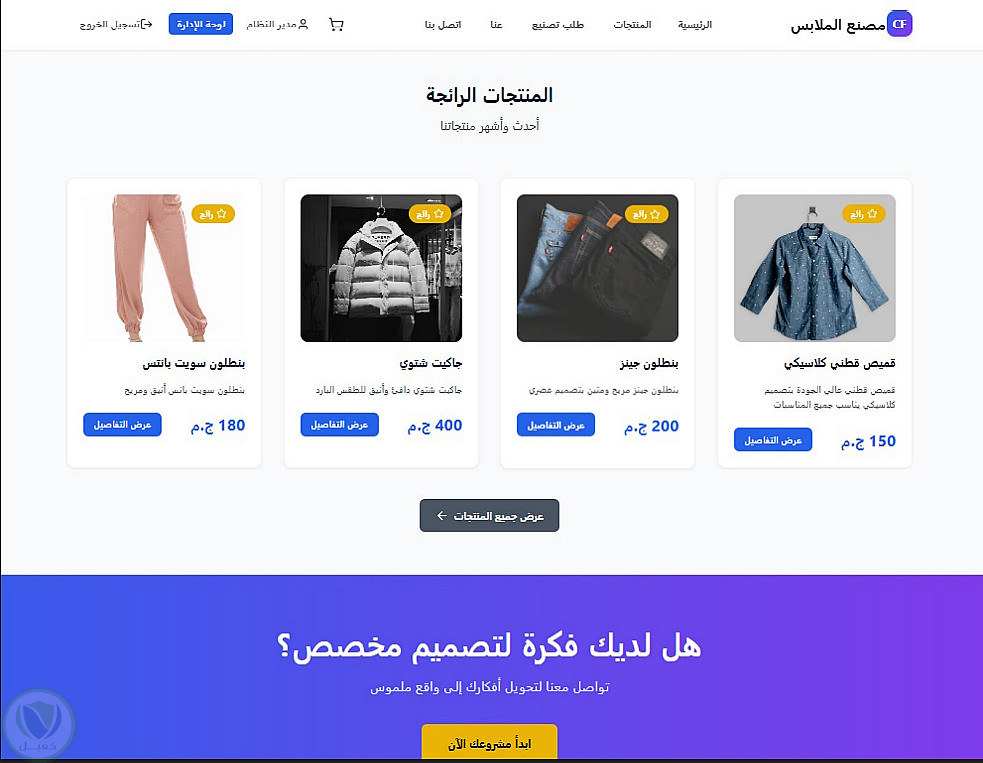Open the winter jacket product image
Viewport: 983px width, 763px height.
click(381, 268)
